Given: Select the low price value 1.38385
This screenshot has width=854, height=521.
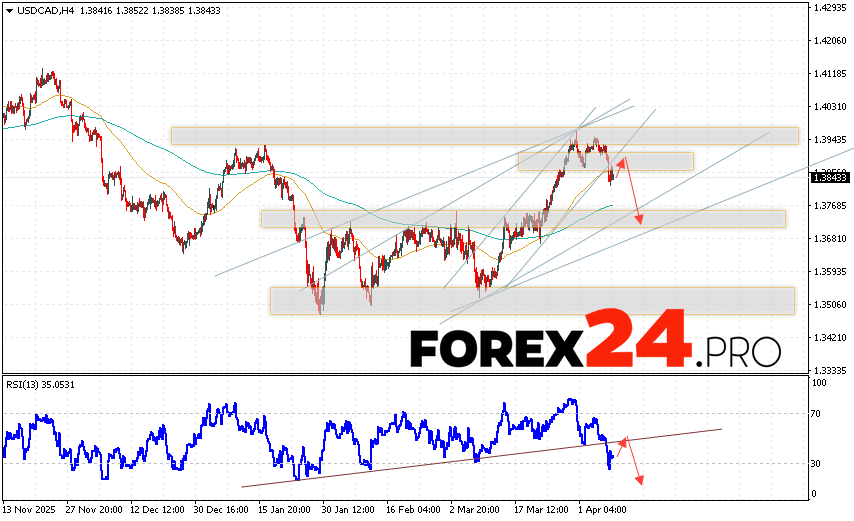Looking at the screenshot, I should coord(168,11).
